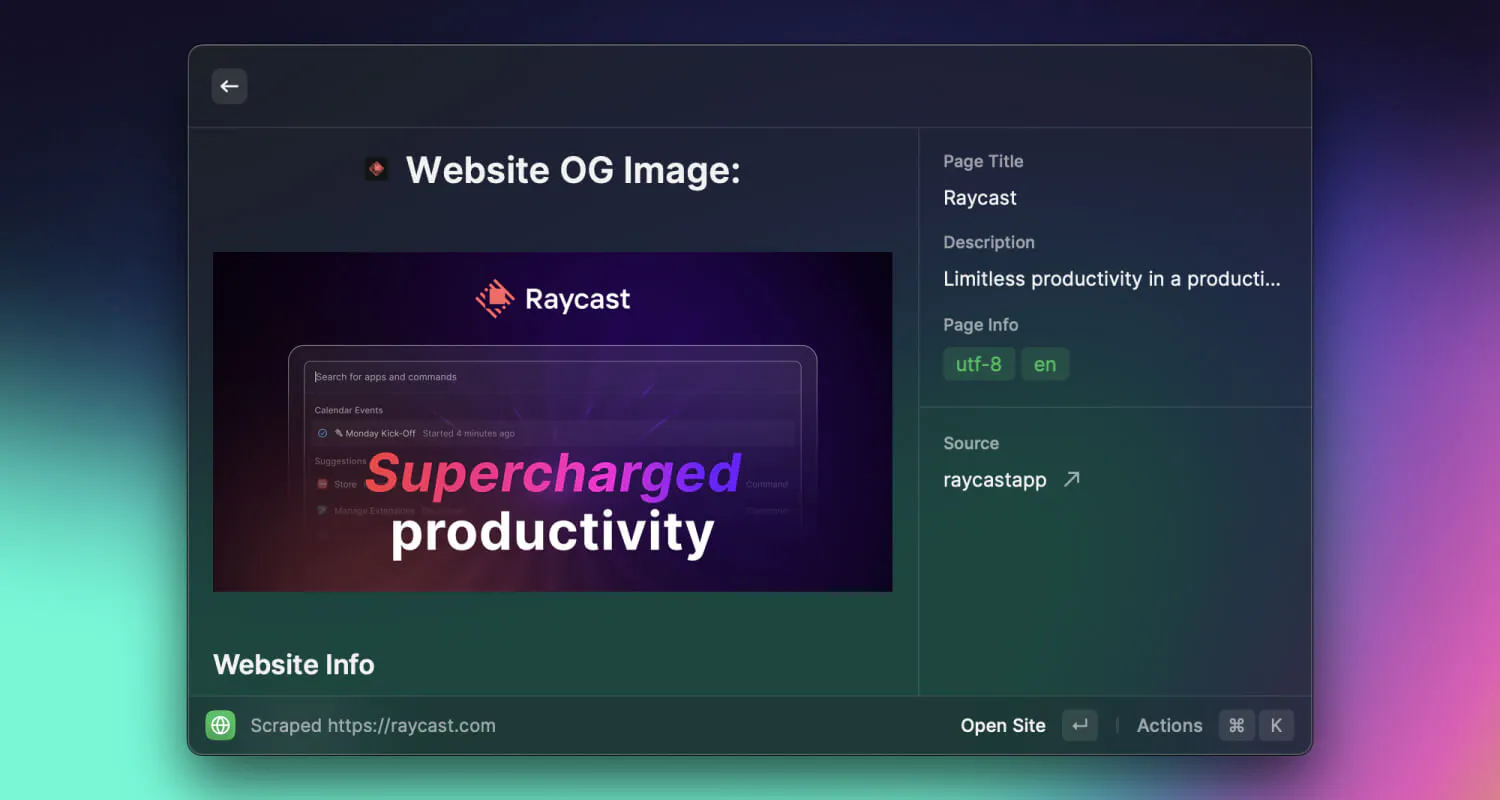Viewport: 1500px width, 800px height.
Task: Click the Description label
Action: point(989,242)
